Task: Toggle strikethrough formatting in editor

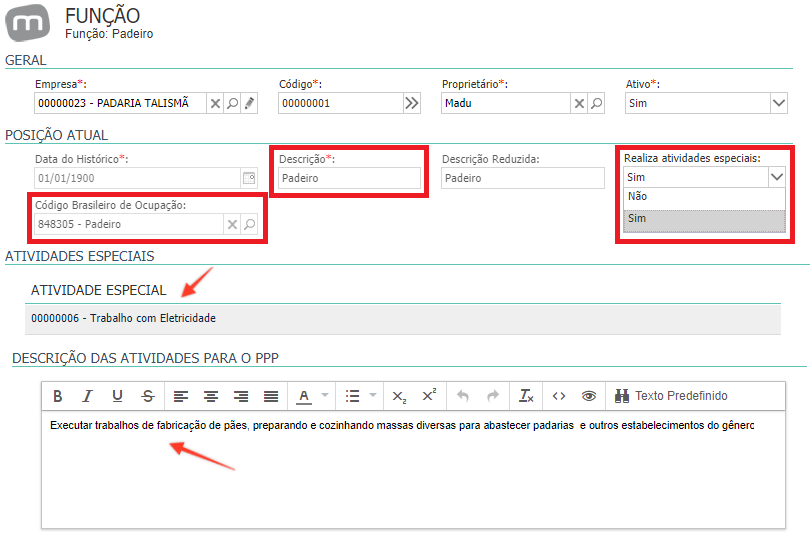Action: pos(148,396)
